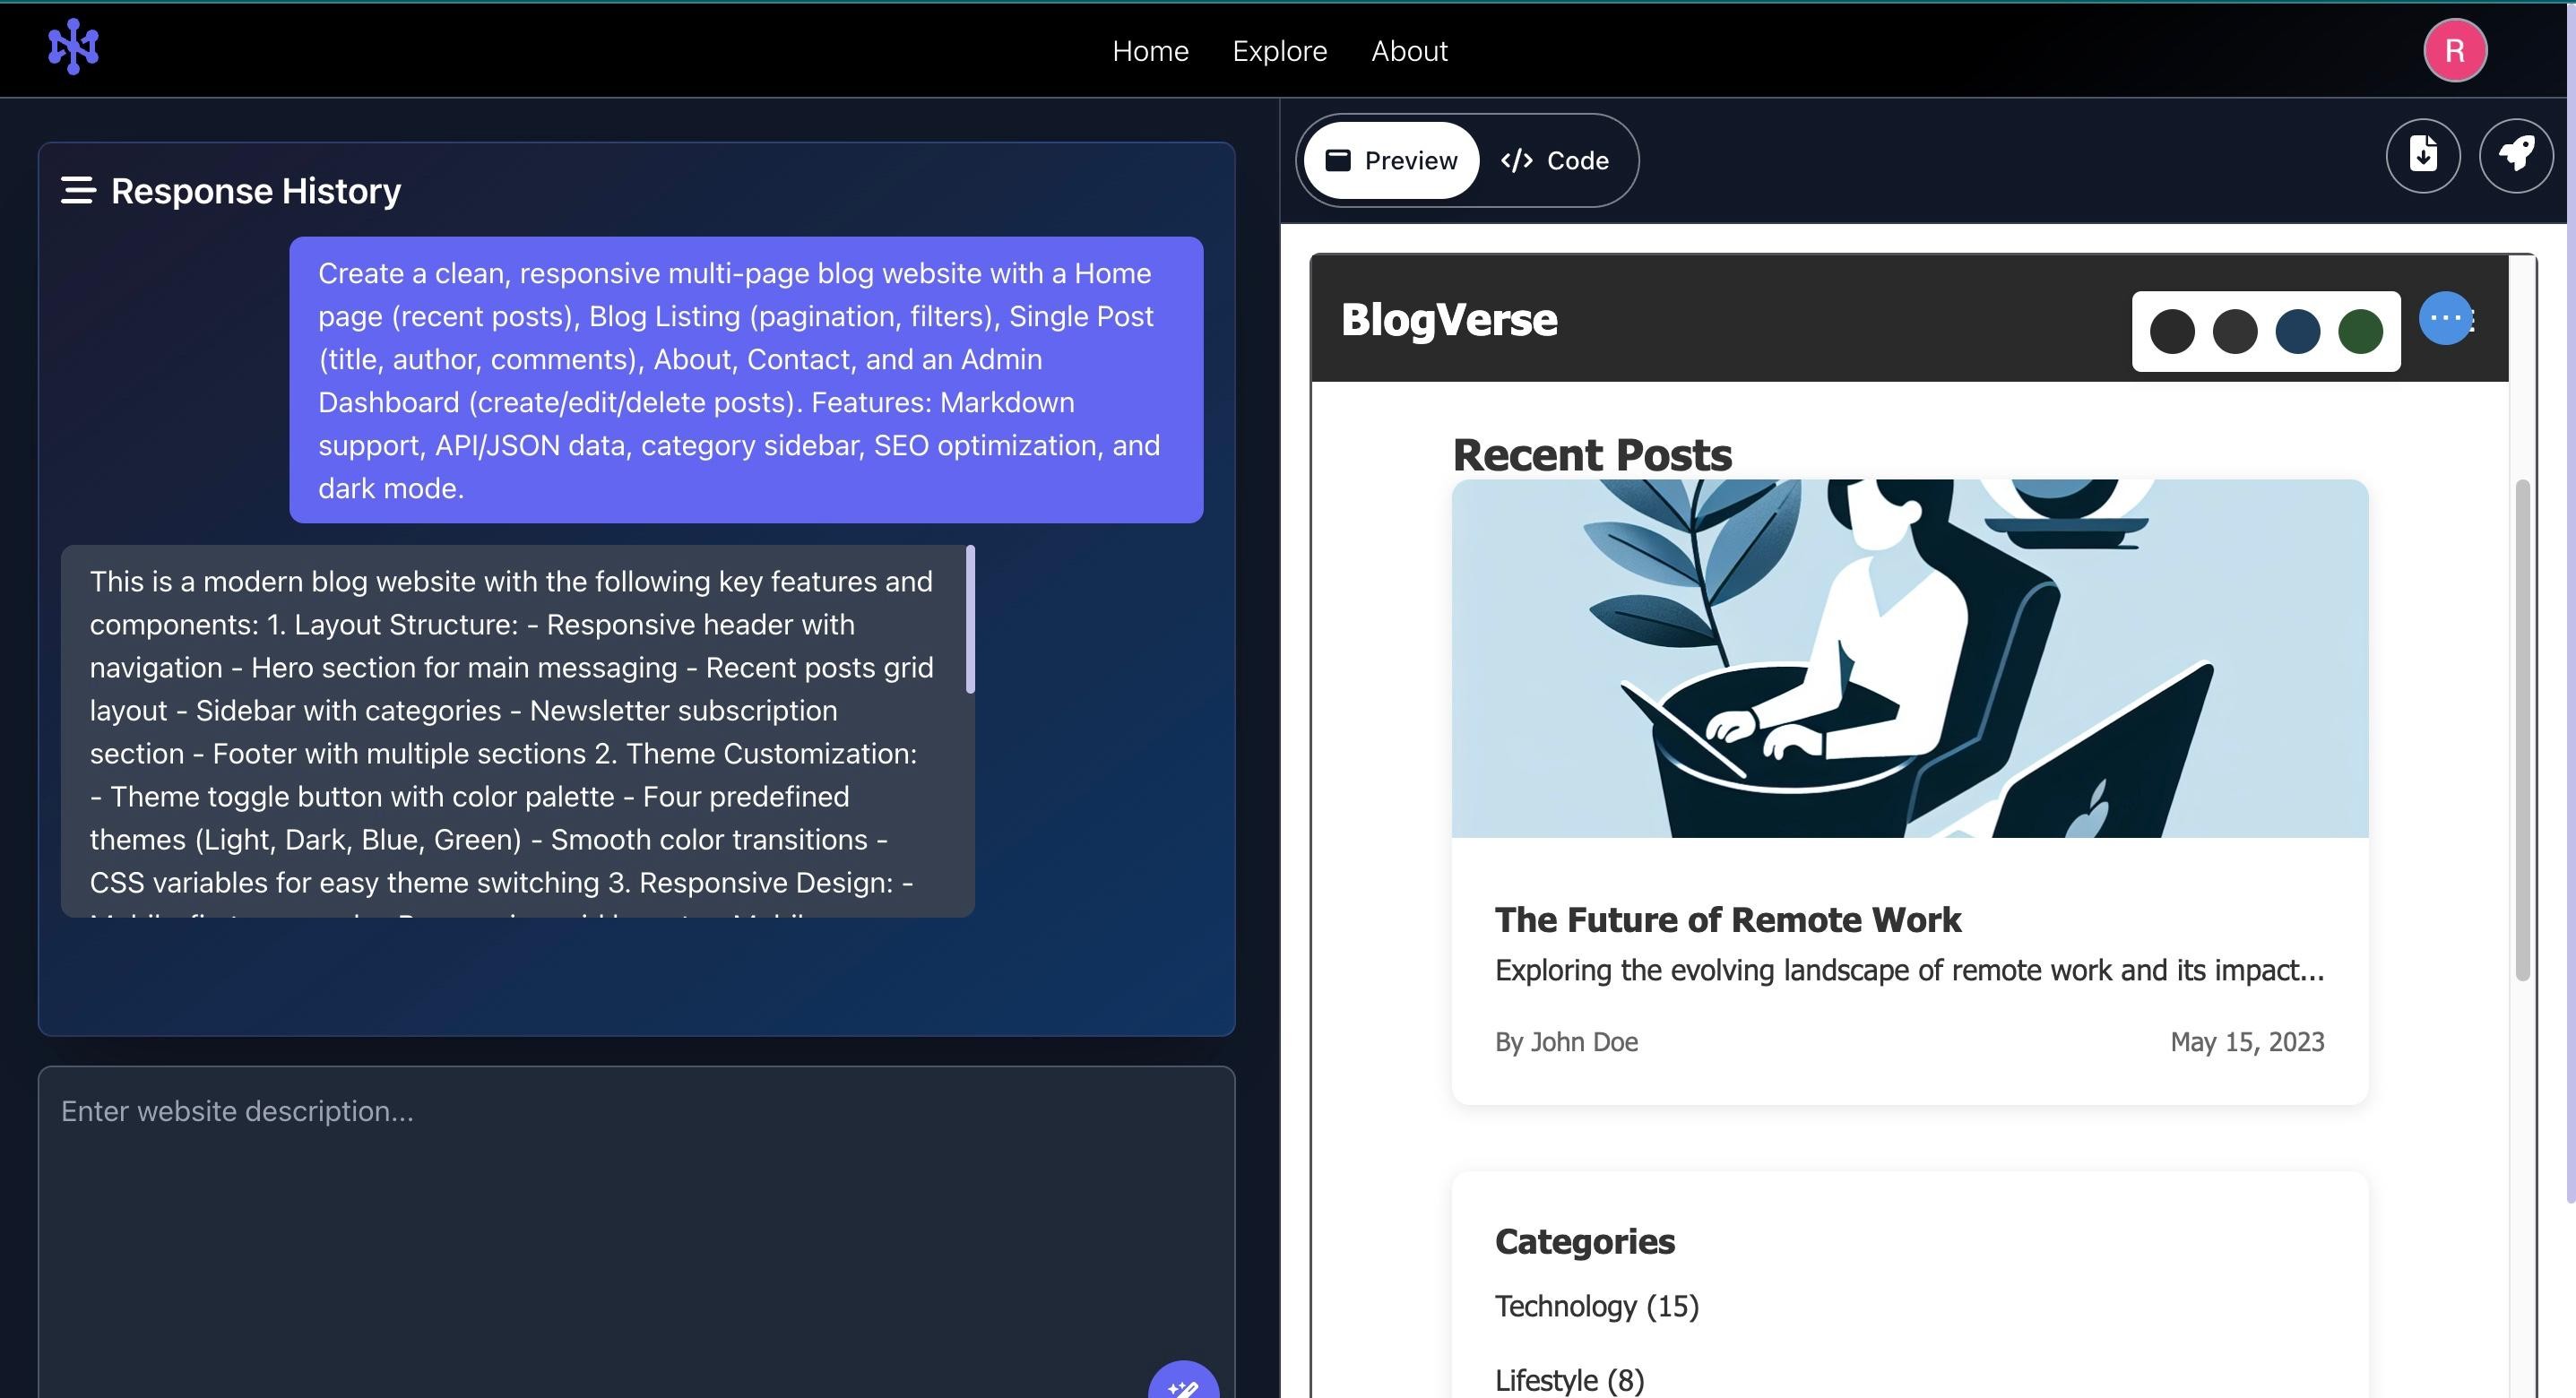Click the rocket deploy icon button
Viewport: 2576px width, 1398px height.
[x=2515, y=155]
